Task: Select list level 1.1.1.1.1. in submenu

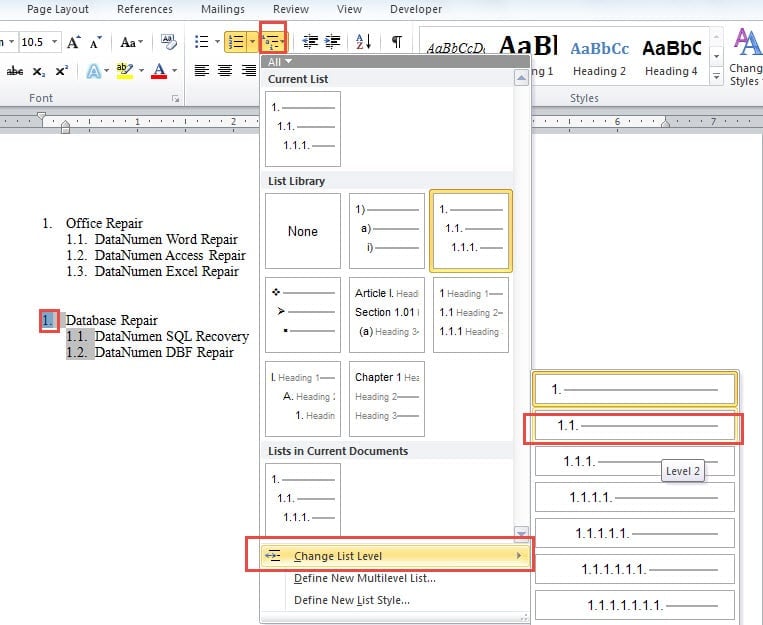Action: (x=635, y=533)
